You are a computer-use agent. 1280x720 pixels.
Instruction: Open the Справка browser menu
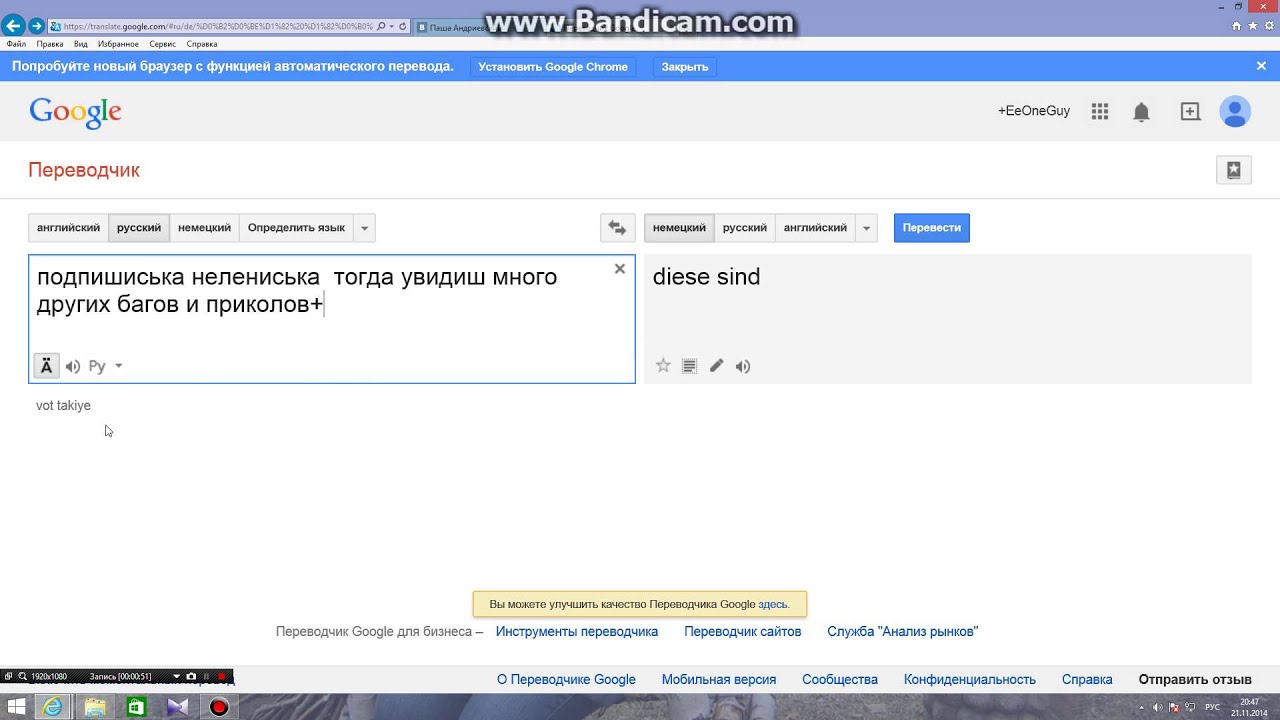pos(202,44)
